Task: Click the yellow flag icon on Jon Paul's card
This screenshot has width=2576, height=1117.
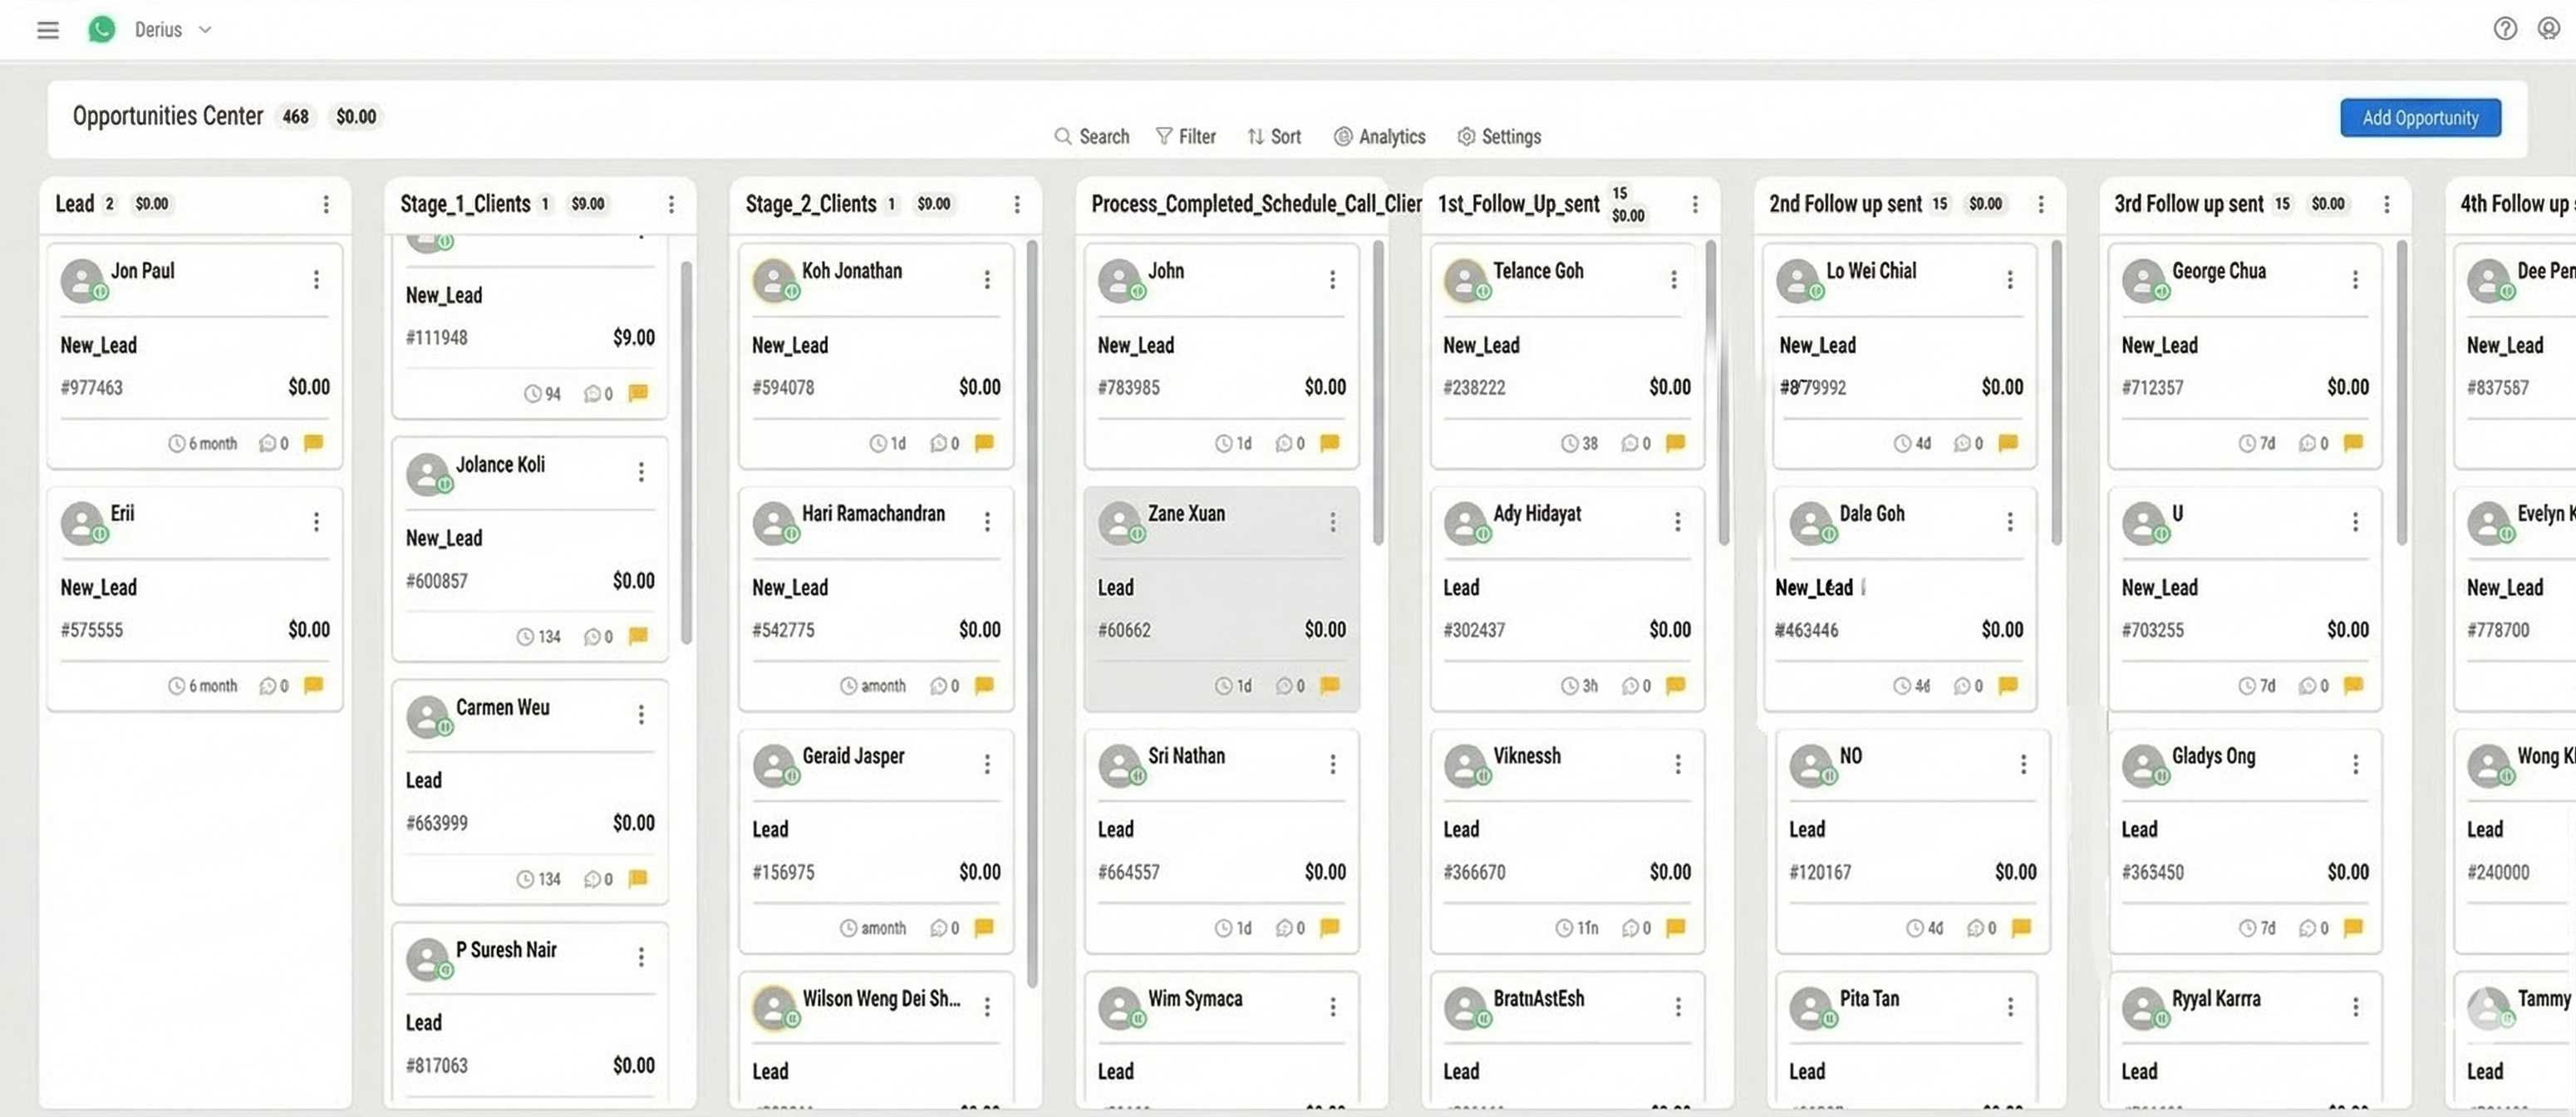Action: click(314, 443)
